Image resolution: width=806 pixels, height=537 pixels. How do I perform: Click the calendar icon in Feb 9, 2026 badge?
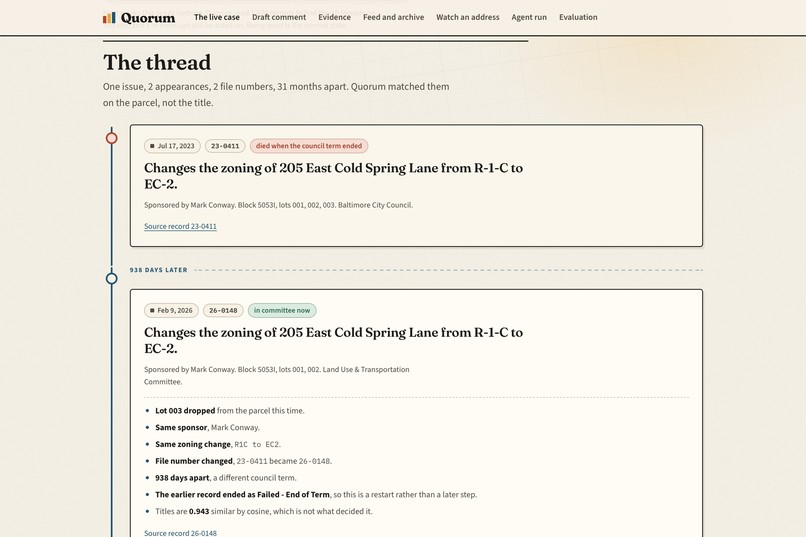152,310
